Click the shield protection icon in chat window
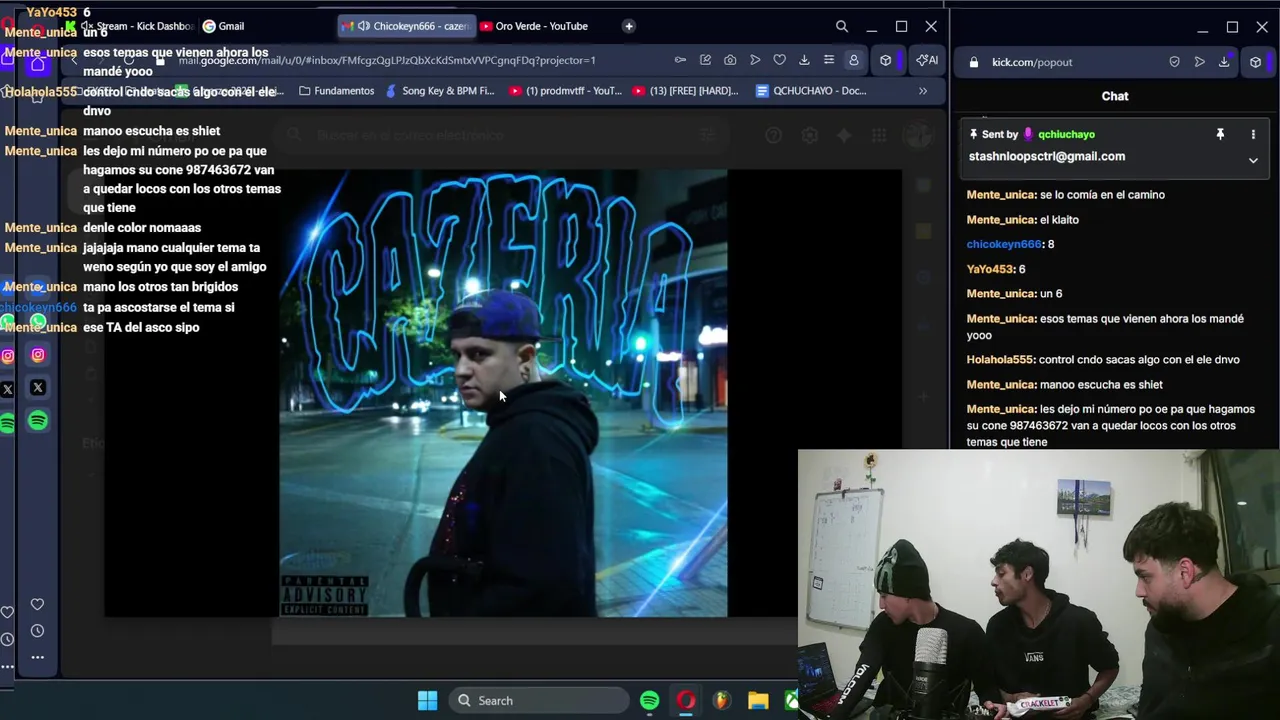 pyautogui.click(x=1174, y=62)
